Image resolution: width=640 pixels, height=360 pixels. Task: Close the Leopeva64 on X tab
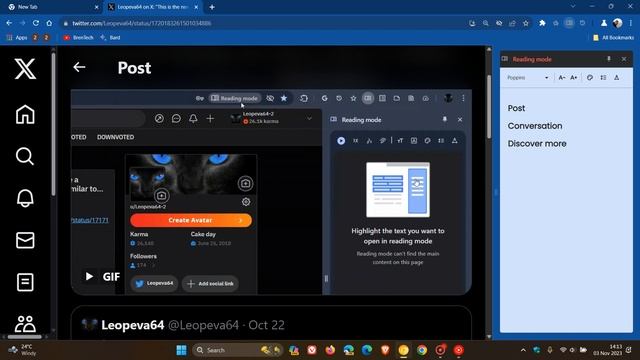point(196,7)
